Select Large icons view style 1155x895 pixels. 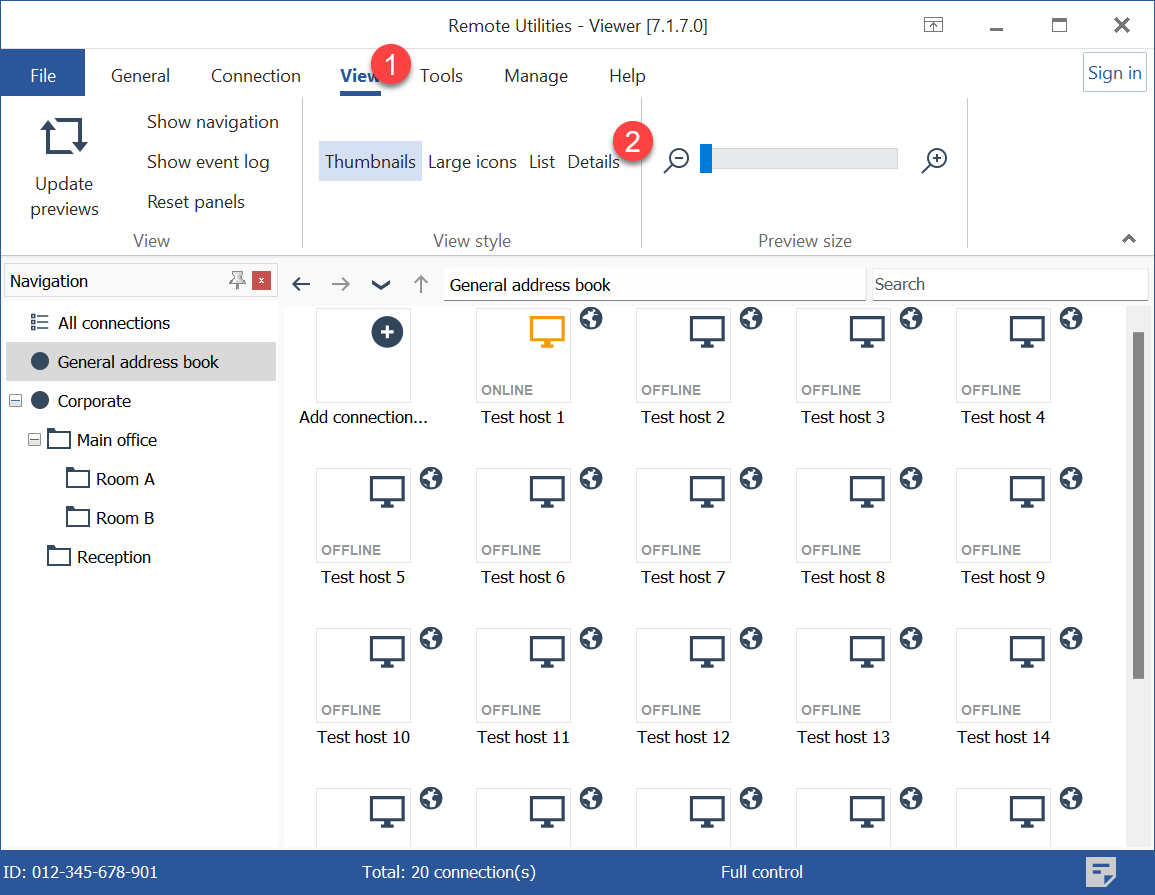472,162
